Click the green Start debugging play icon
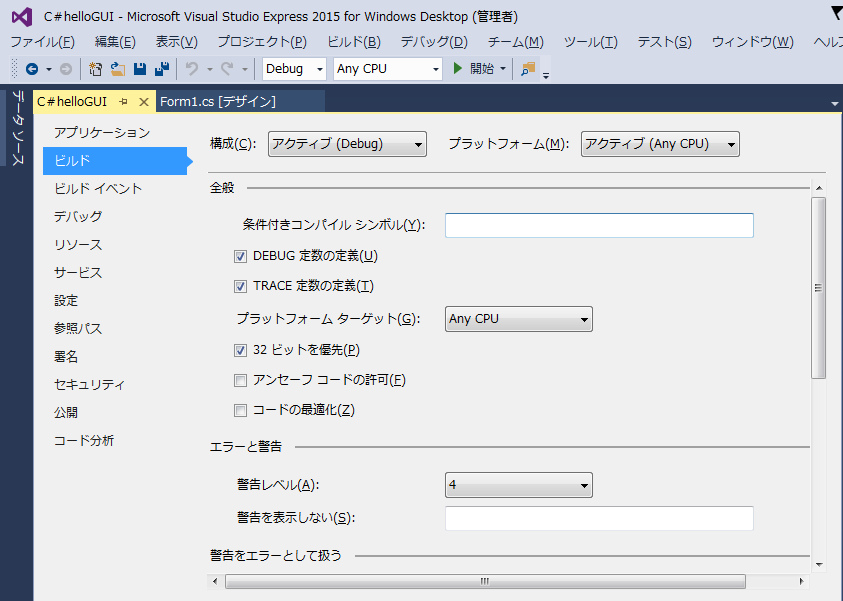 (458, 68)
